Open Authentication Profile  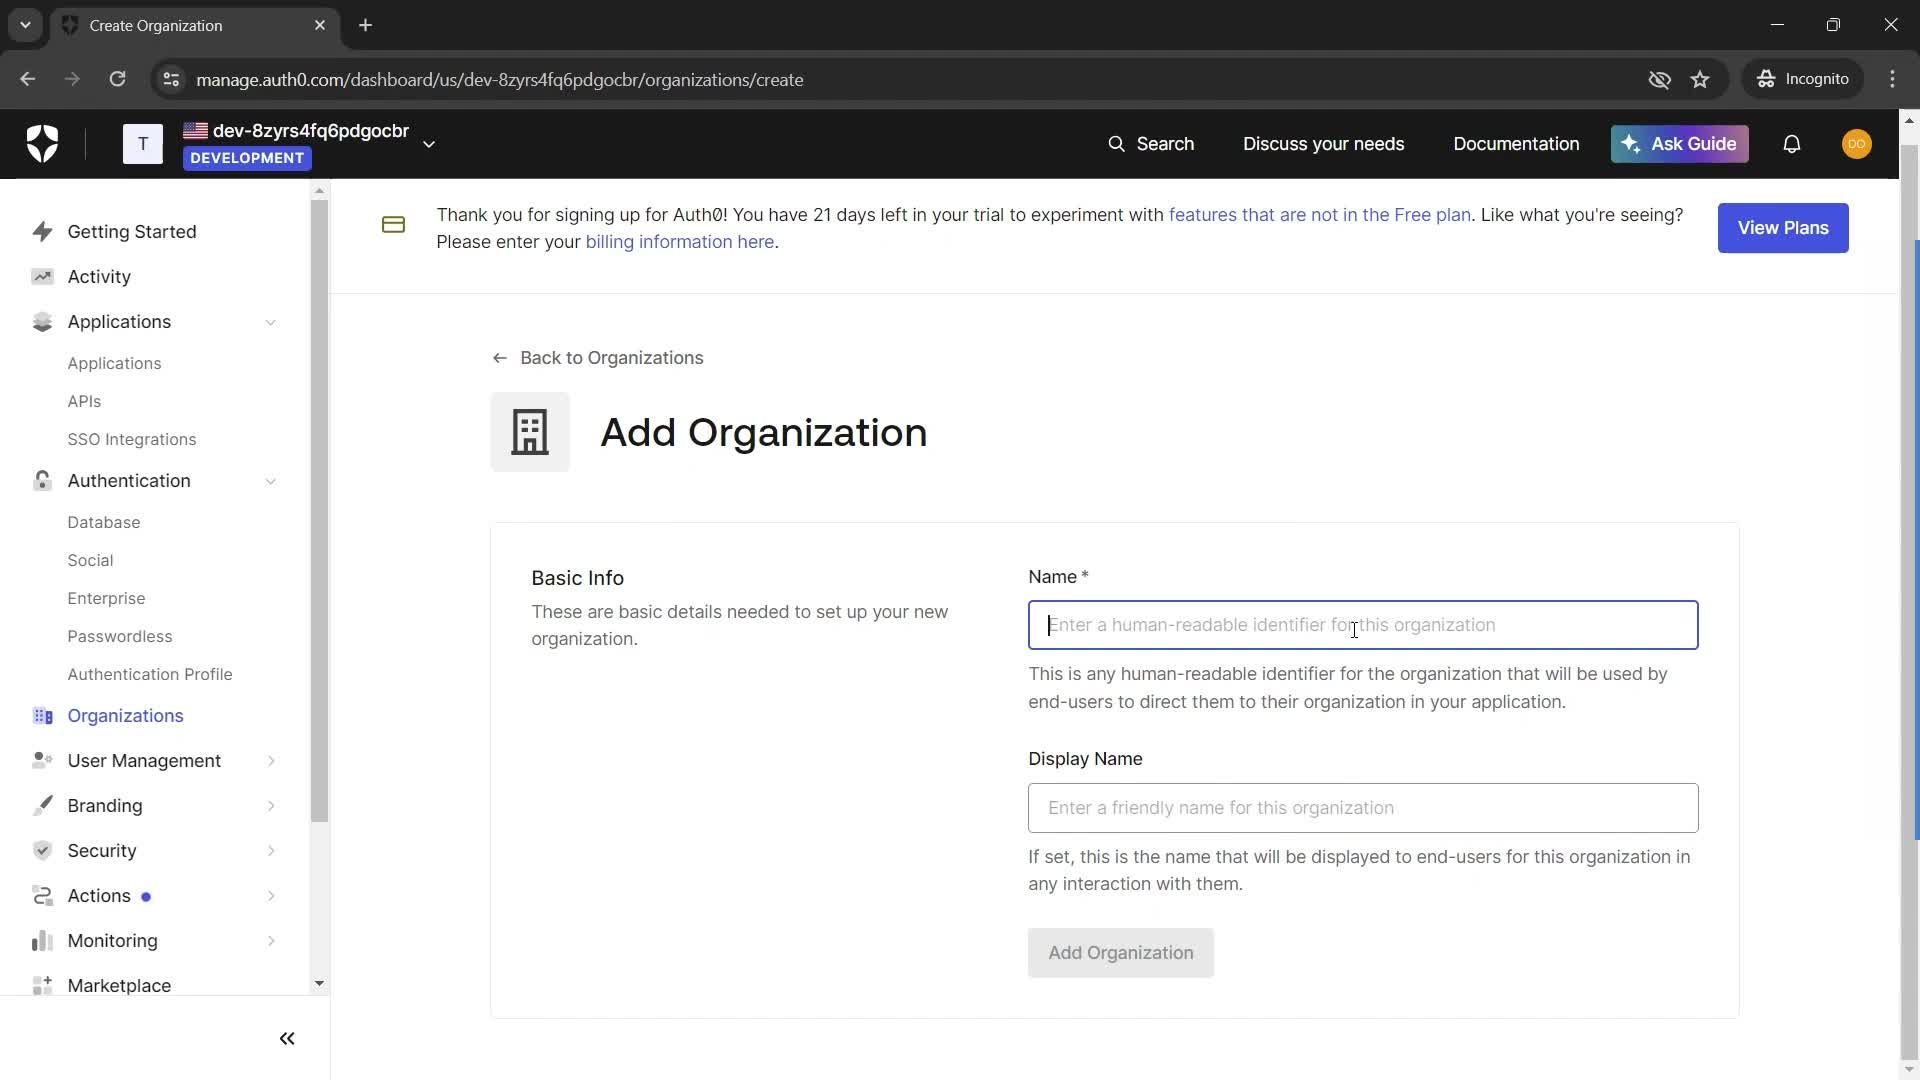pos(150,675)
